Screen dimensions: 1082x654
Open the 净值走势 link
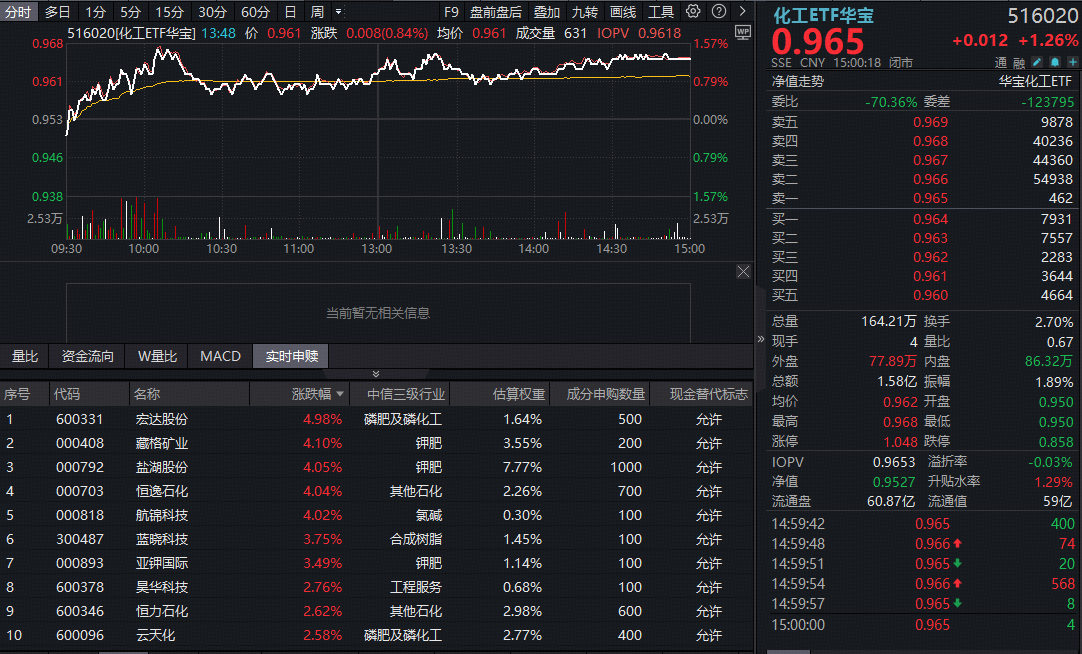click(798, 81)
